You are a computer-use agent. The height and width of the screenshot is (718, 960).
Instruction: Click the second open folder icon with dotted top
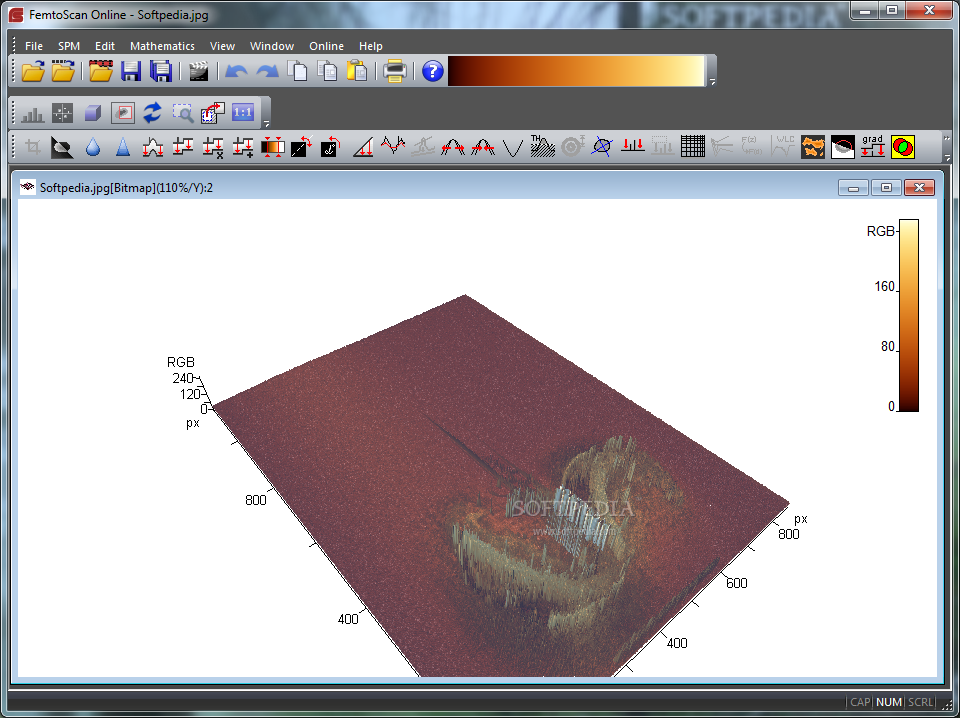click(63, 71)
